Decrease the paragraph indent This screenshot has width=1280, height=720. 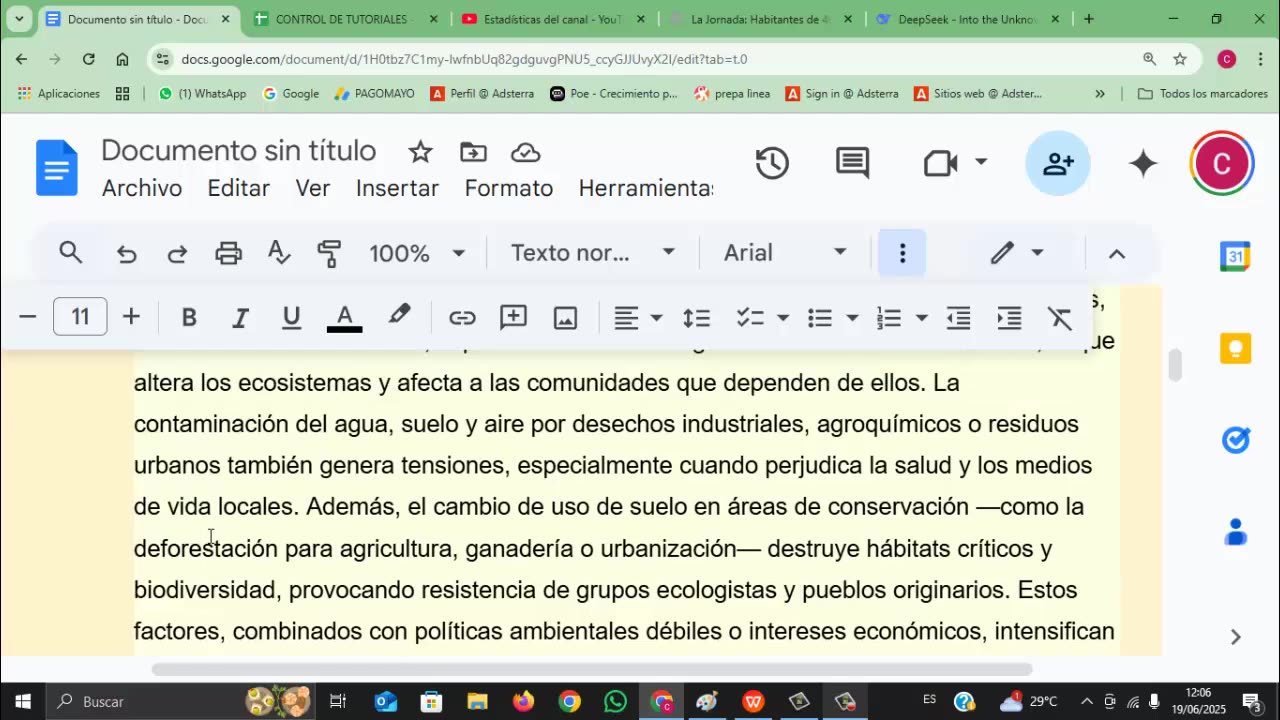pyautogui.click(x=958, y=318)
